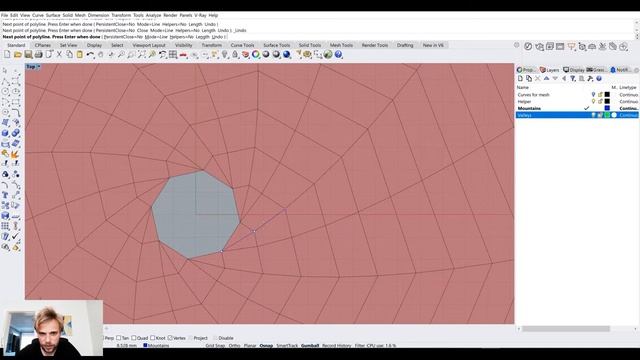Open the V-Ray menu
The height and width of the screenshot is (360, 640).
(x=200, y=15)
